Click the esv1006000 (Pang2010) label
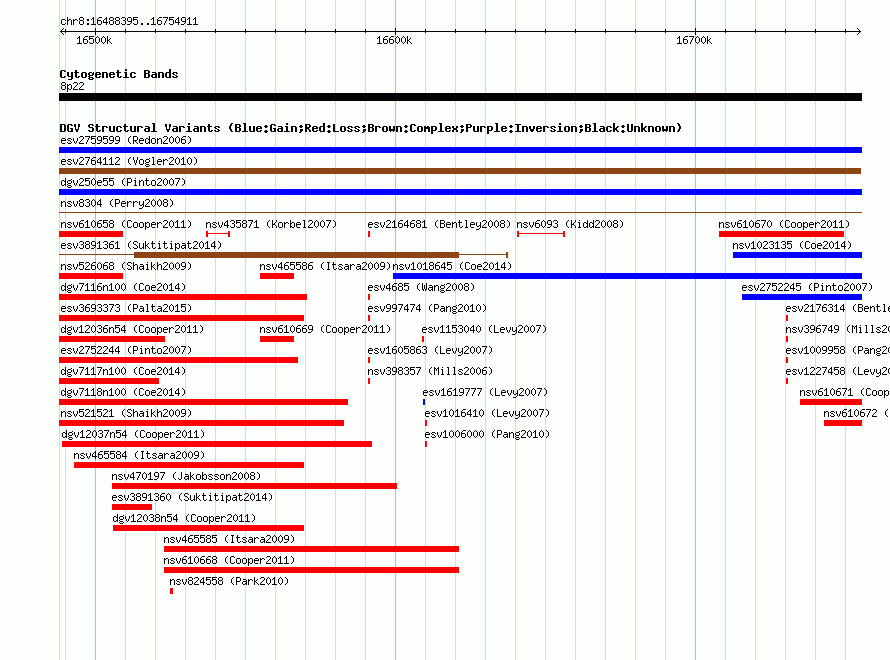The width and height of the screenshot is (890, 660). tap(488, 434)
